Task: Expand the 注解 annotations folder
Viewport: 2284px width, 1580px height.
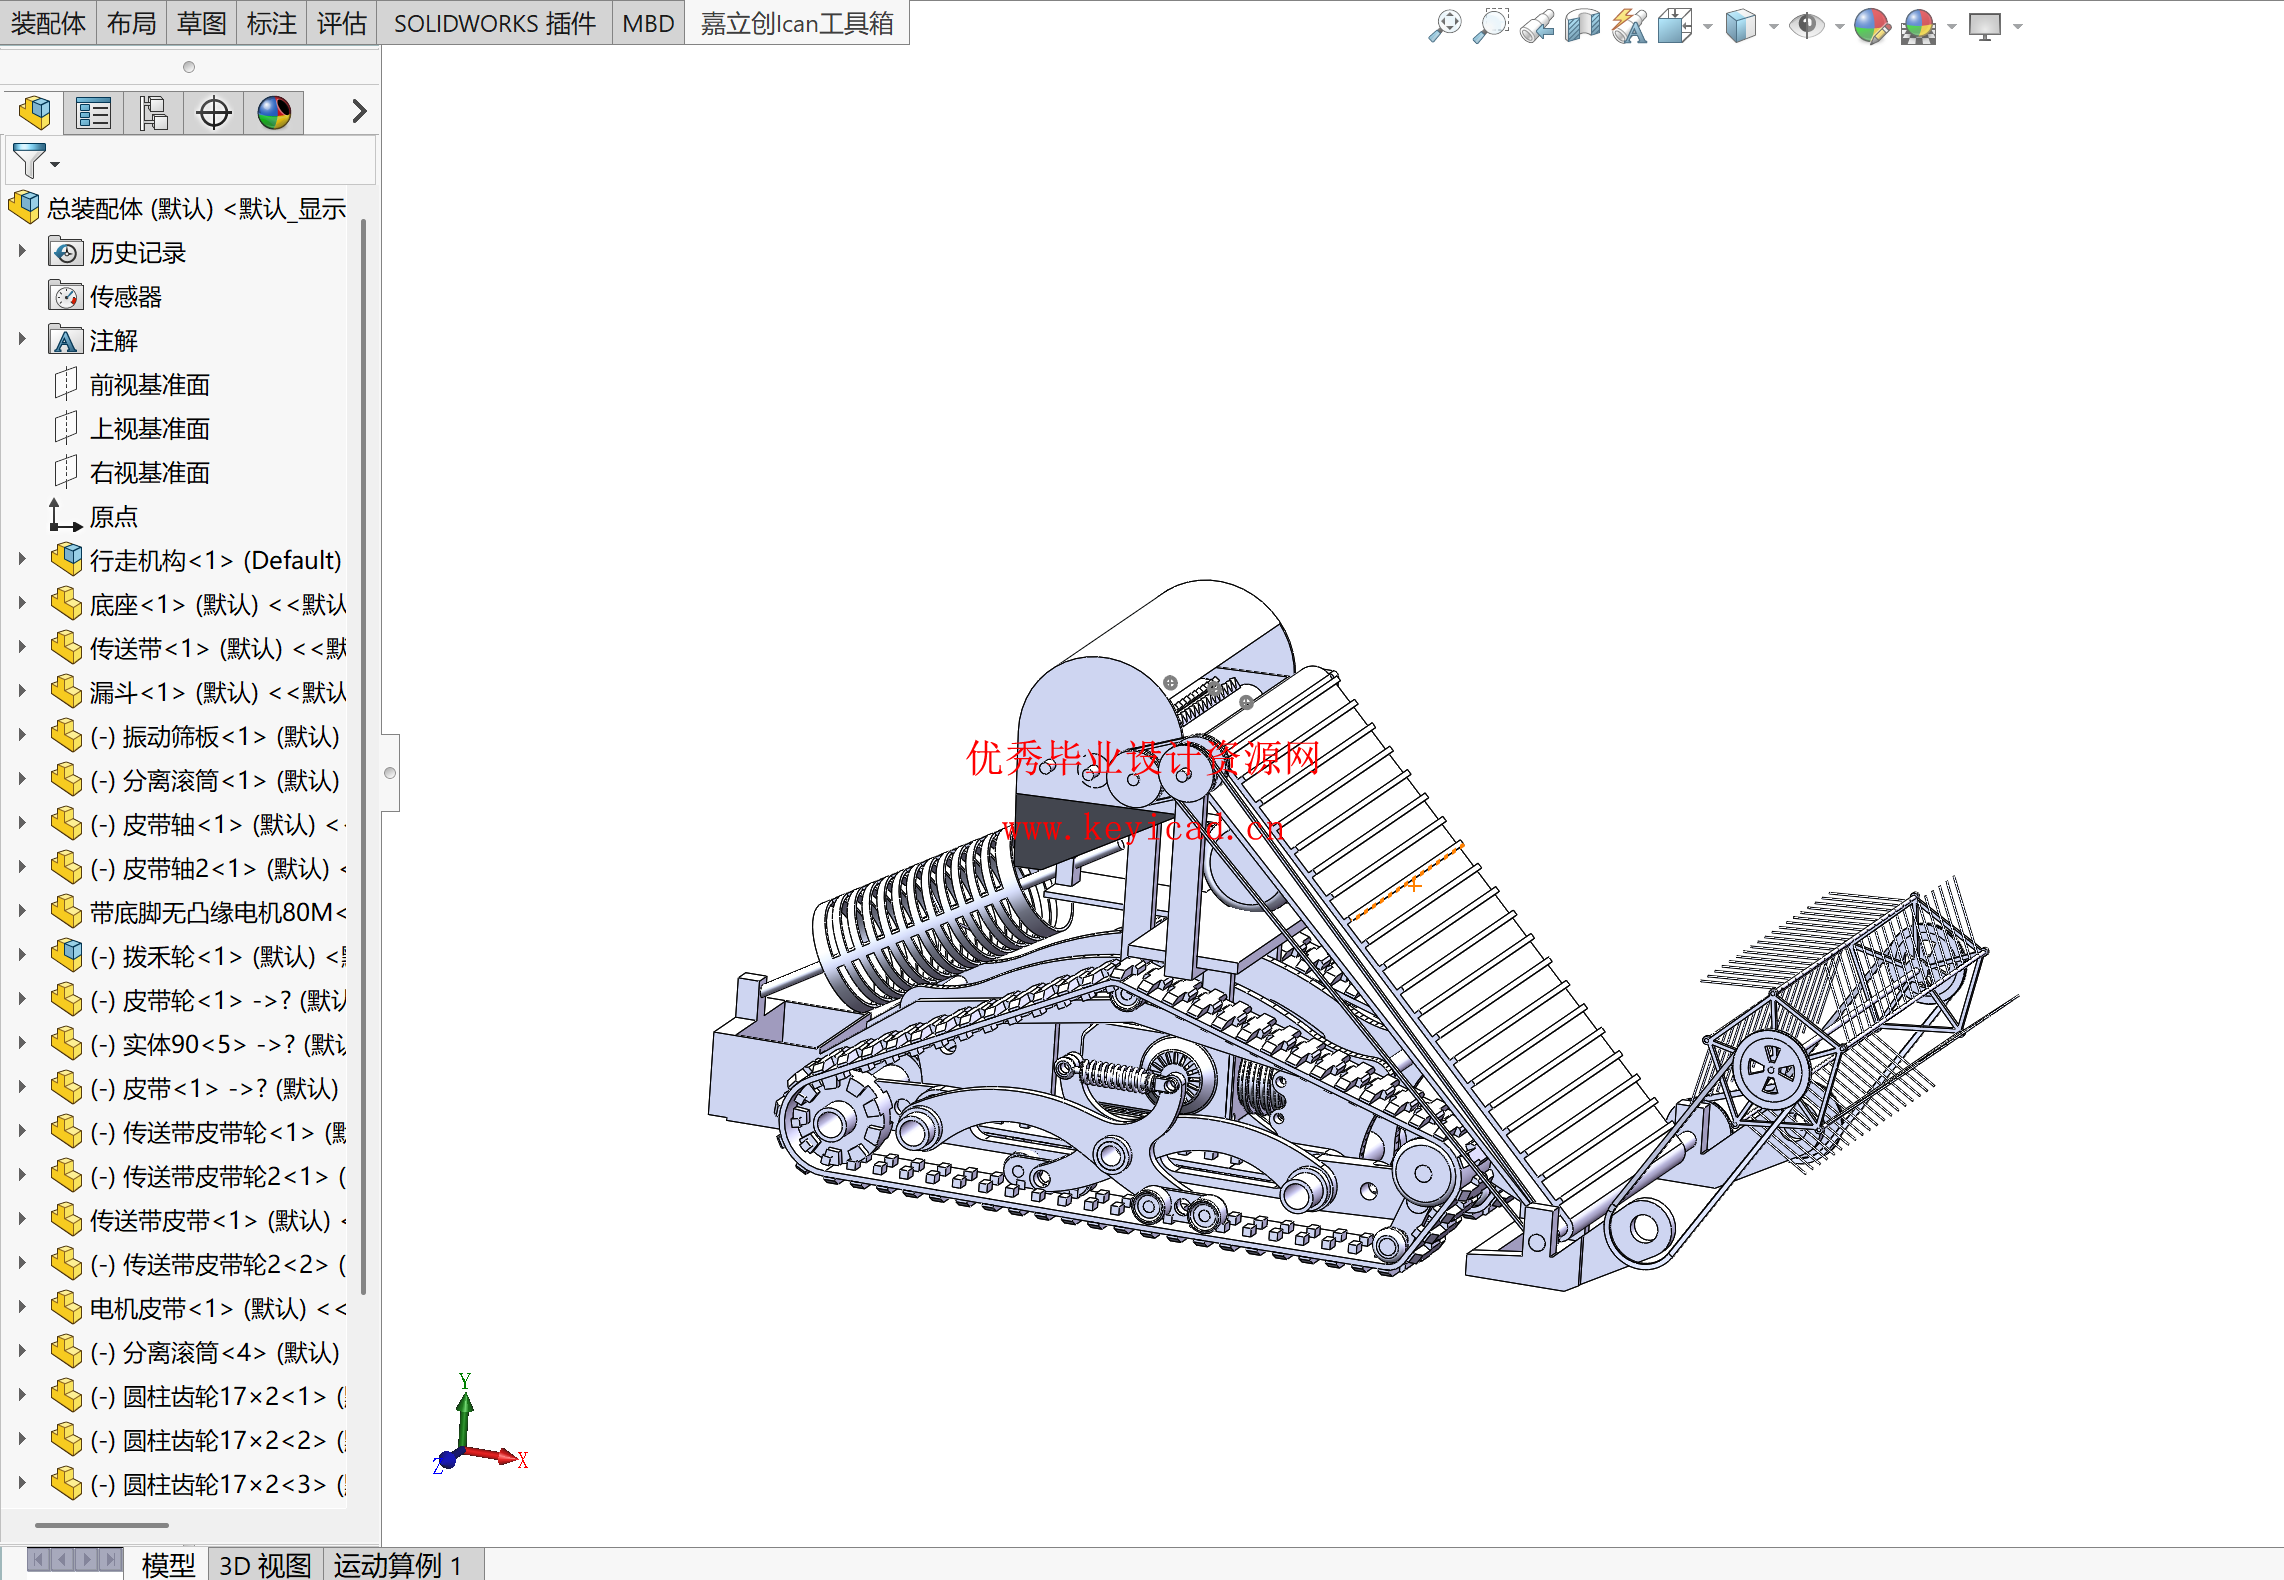Action: click(22, 340)
